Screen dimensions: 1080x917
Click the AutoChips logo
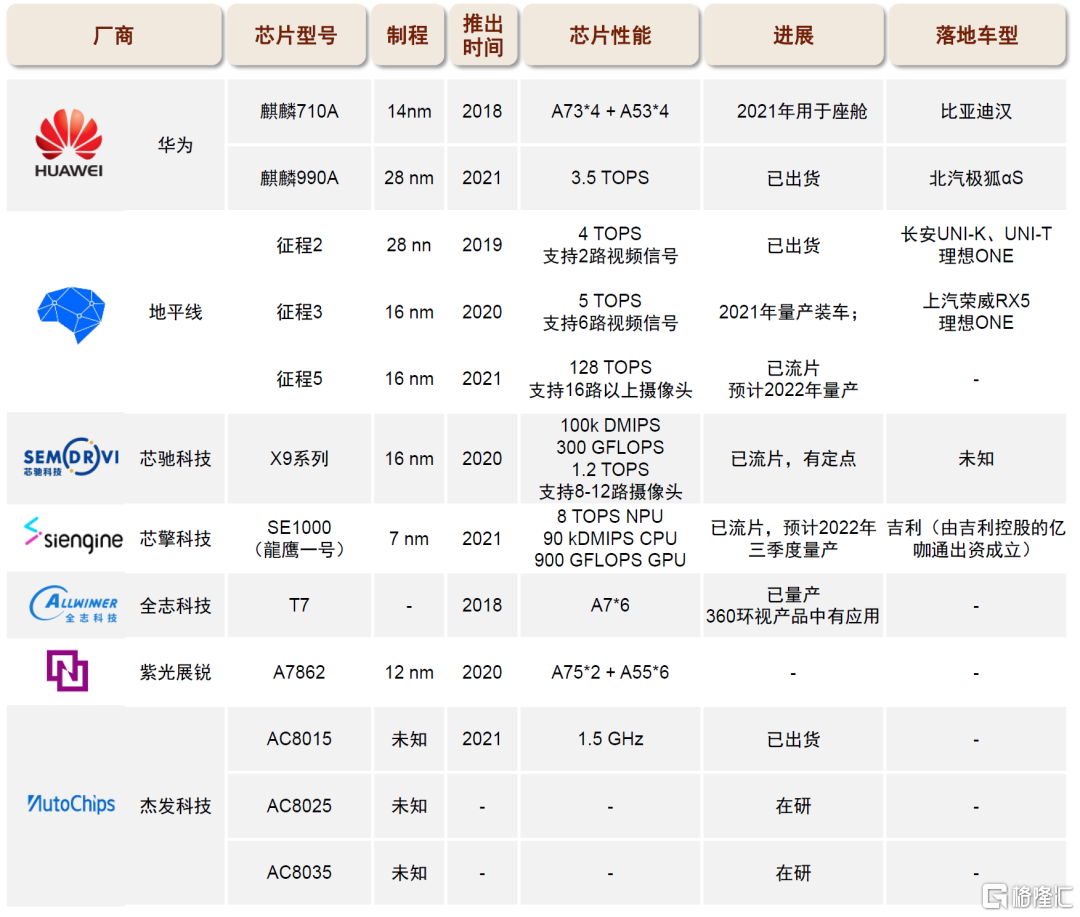pyautogui.click(x=71, y=804)
